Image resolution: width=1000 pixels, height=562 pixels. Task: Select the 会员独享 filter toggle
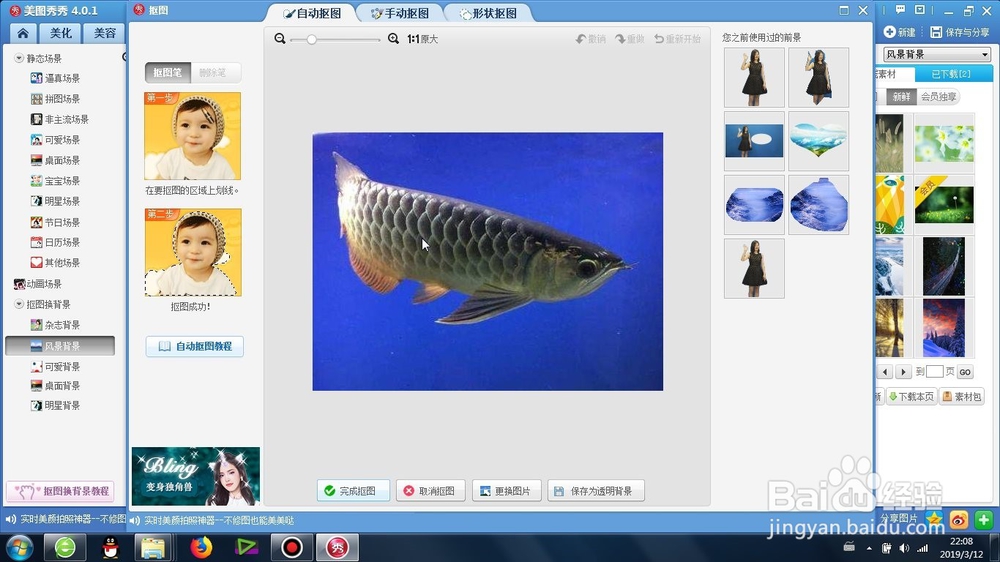(x=939, y=97)
